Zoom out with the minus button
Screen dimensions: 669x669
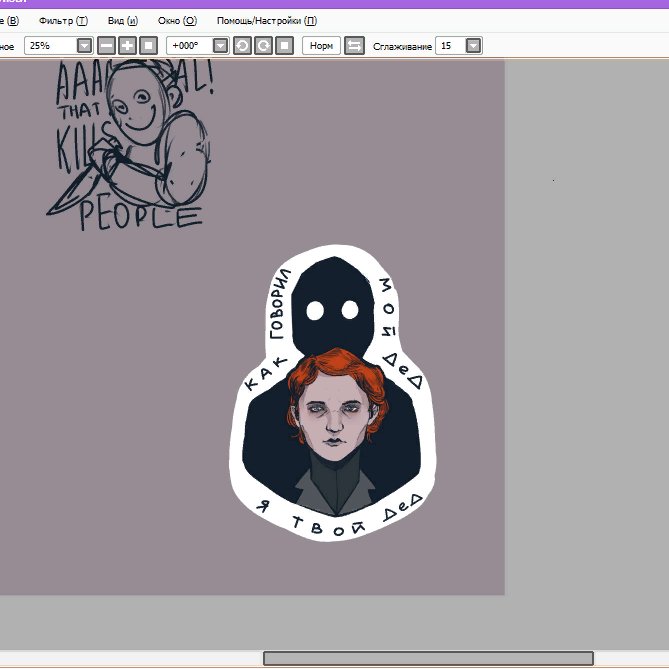pyautogui.click(x=106, y=46)
